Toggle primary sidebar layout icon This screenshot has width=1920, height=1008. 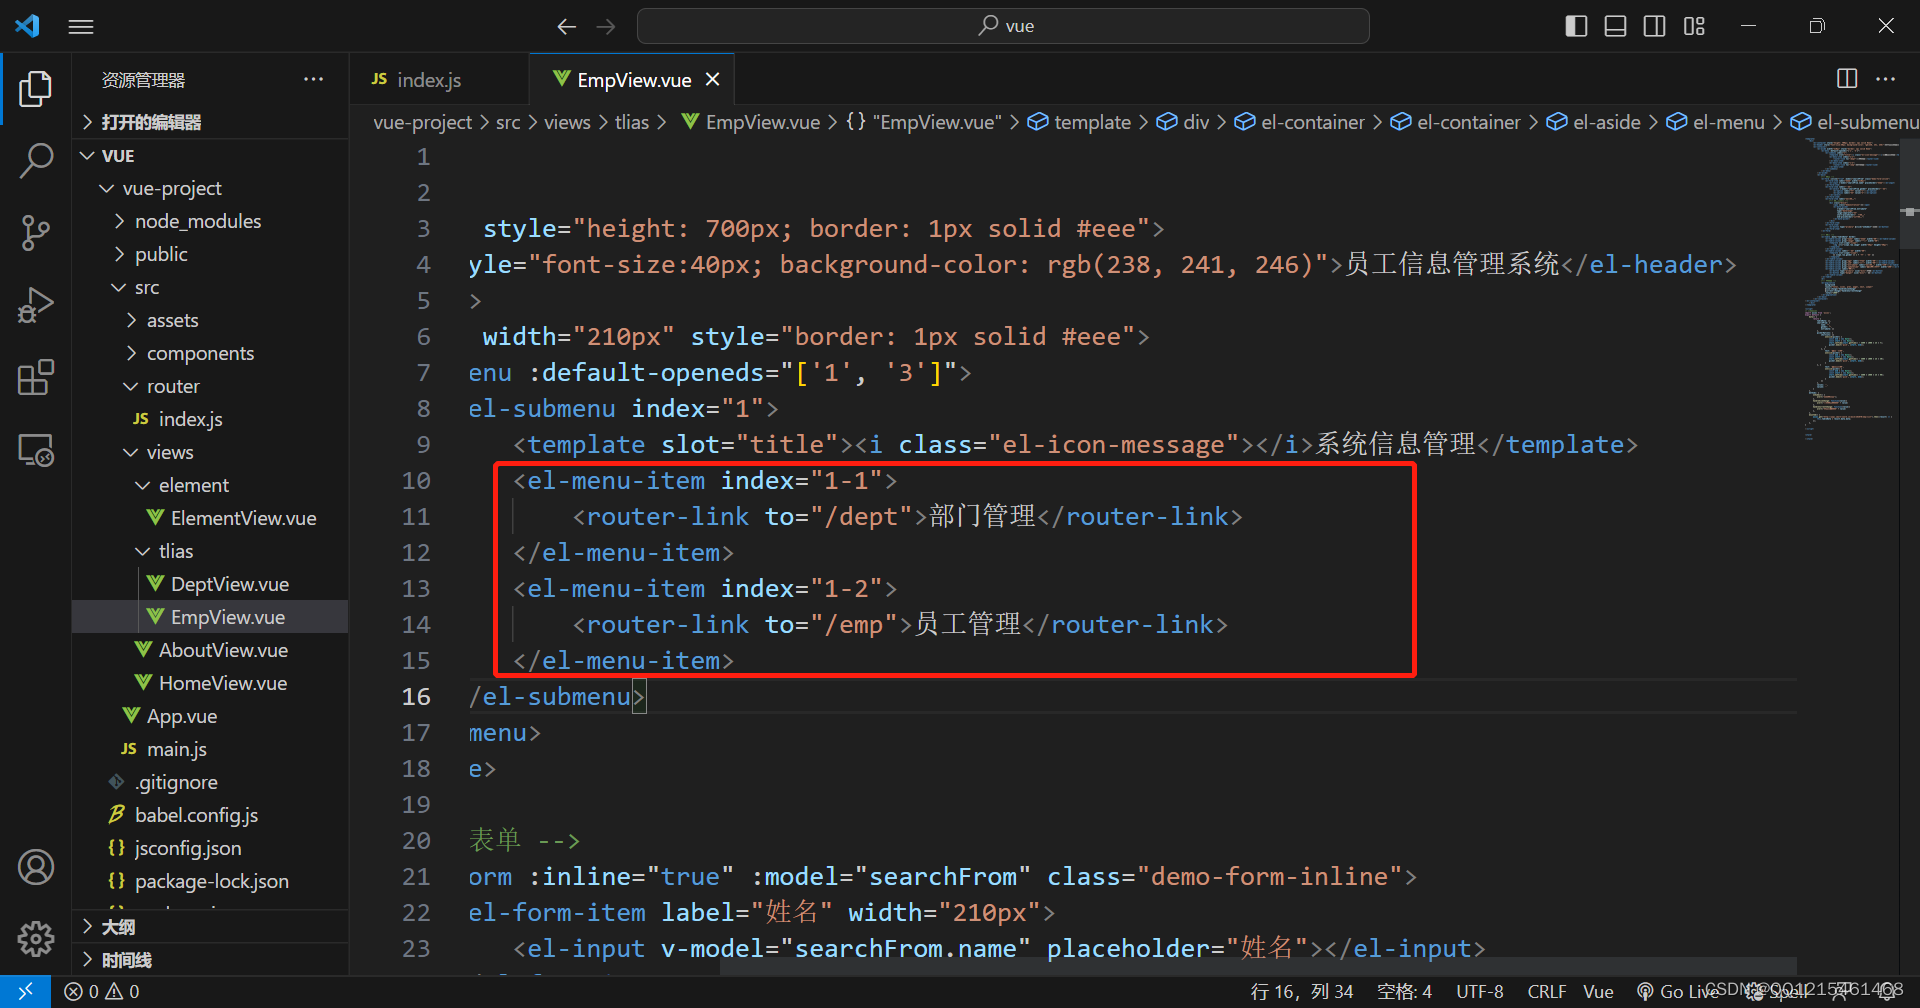click(x=1576, y=26)
